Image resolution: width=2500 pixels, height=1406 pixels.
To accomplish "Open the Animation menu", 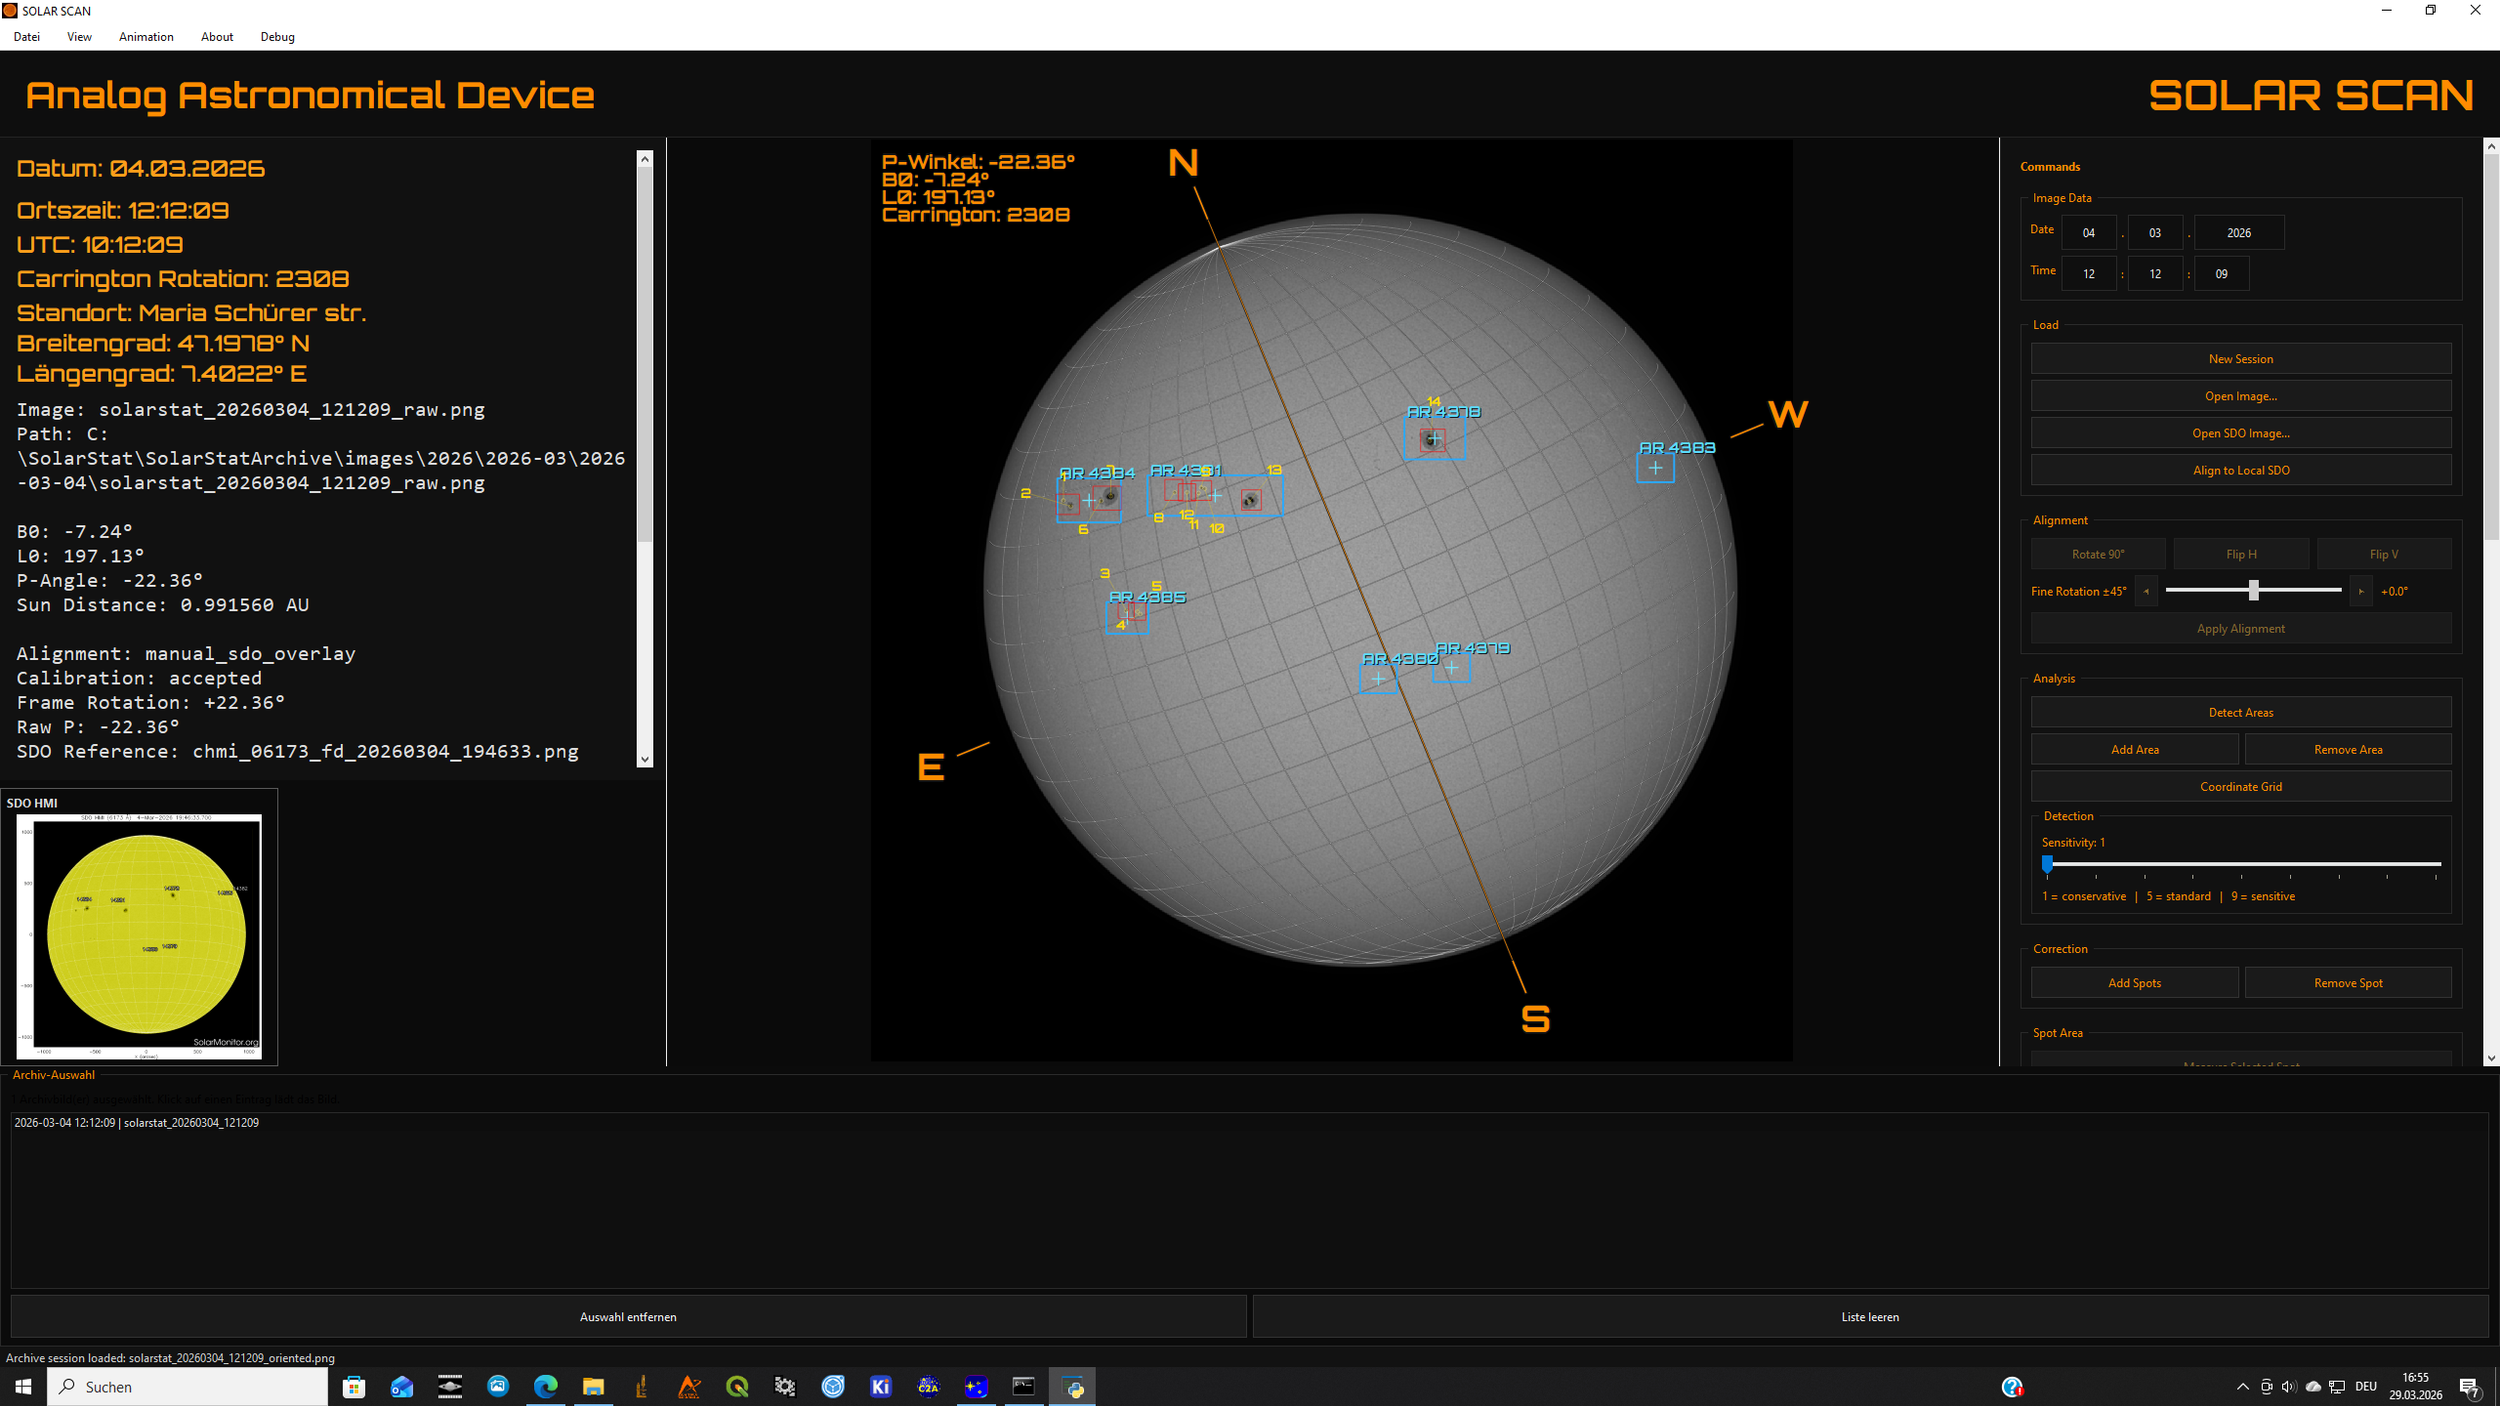I will pyautogui.click(x=146, y=37).
